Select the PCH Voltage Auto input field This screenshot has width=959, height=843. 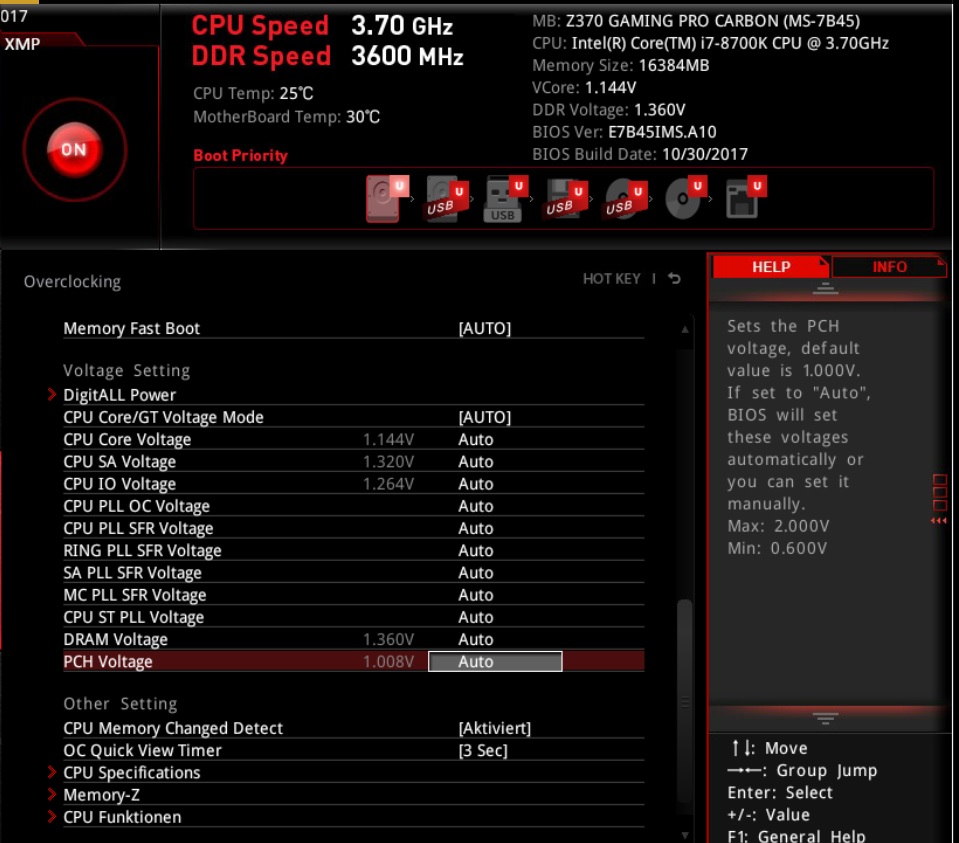495,661
